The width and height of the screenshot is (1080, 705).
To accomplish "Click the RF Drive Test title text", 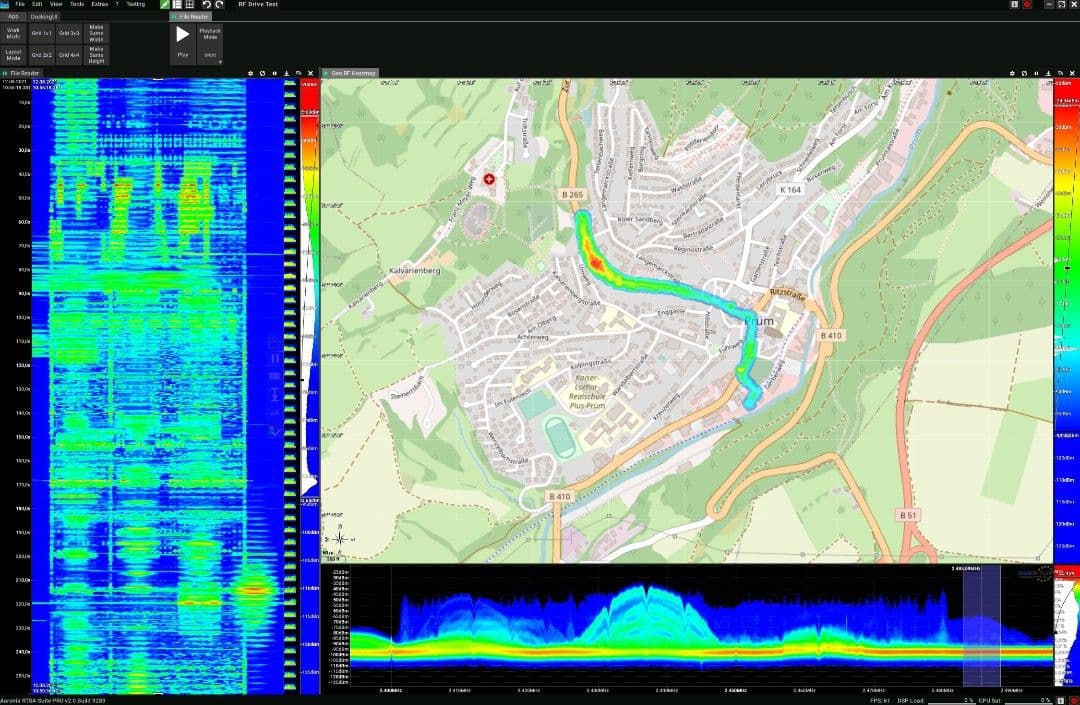I will 258,4.
